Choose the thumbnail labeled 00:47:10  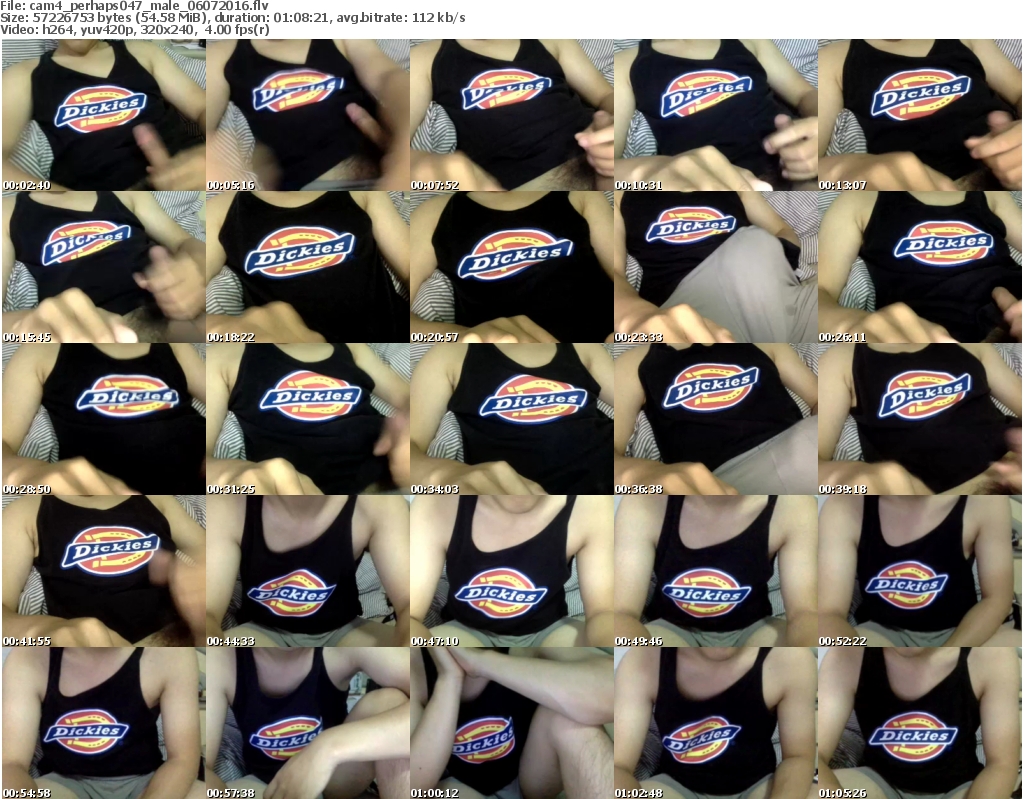click(512, 571)
